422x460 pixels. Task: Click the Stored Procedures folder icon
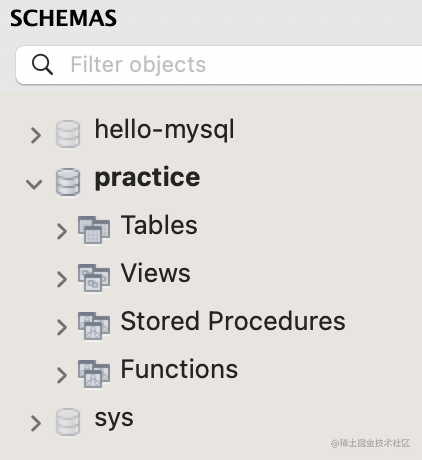(x=94, y=326)
